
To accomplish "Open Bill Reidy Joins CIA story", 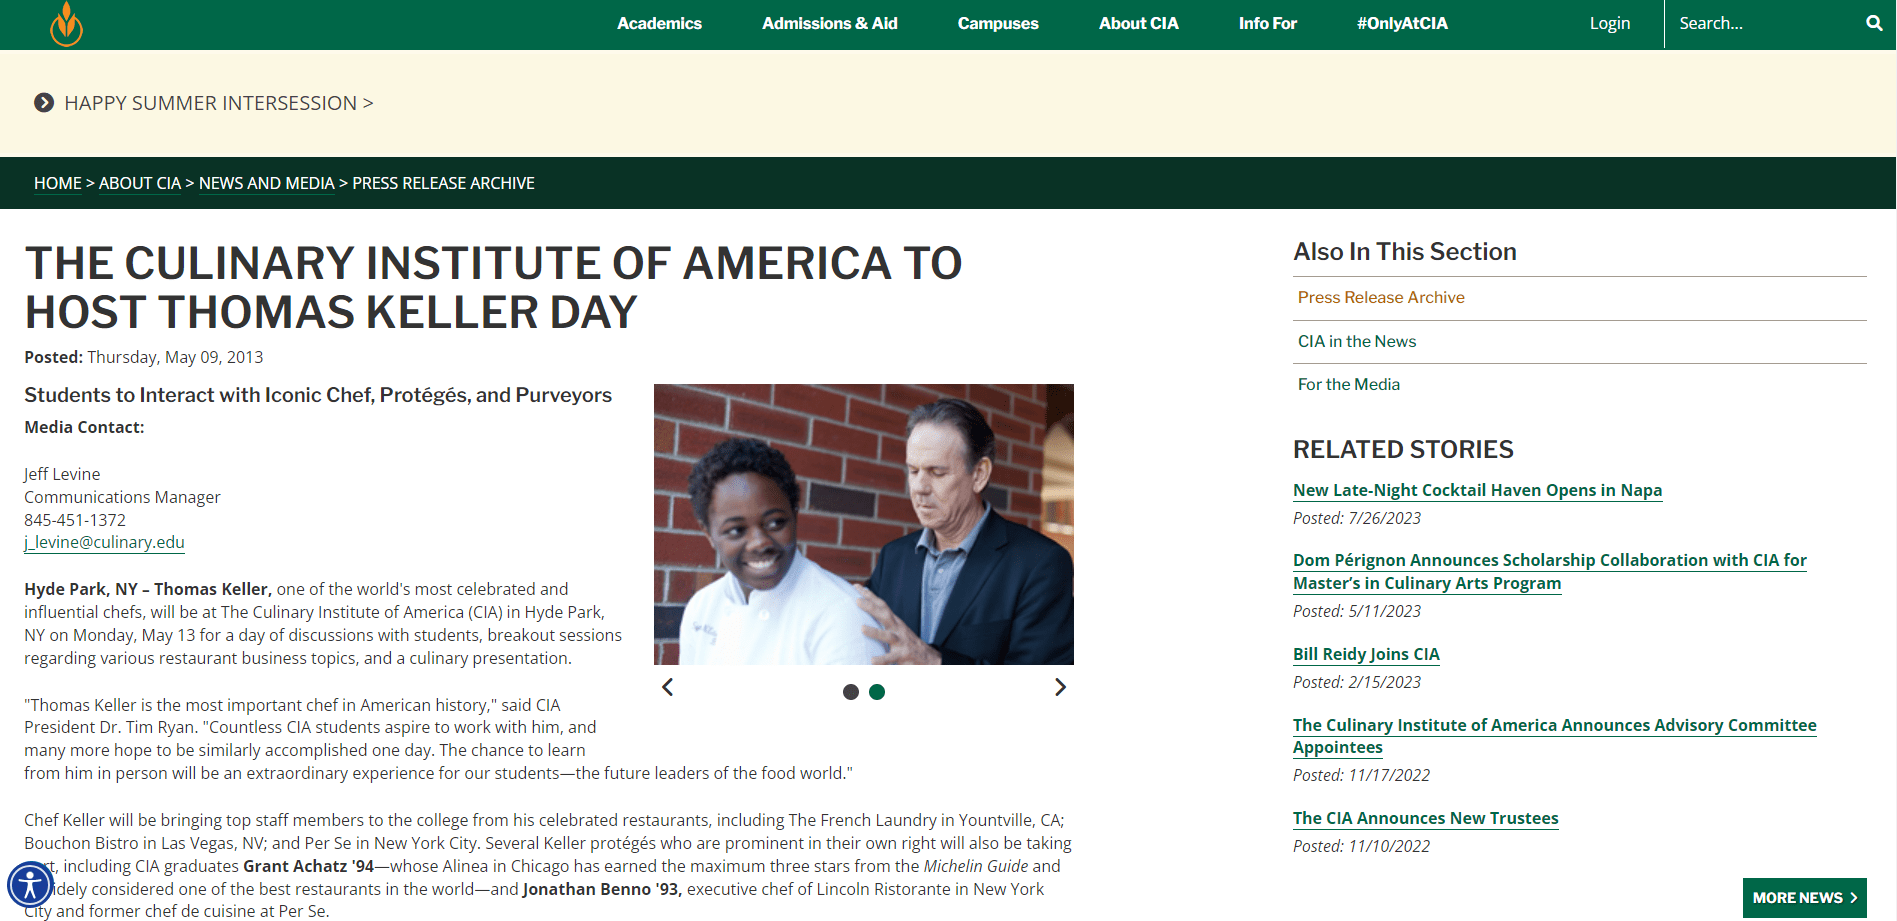I will click(1366, 654).
